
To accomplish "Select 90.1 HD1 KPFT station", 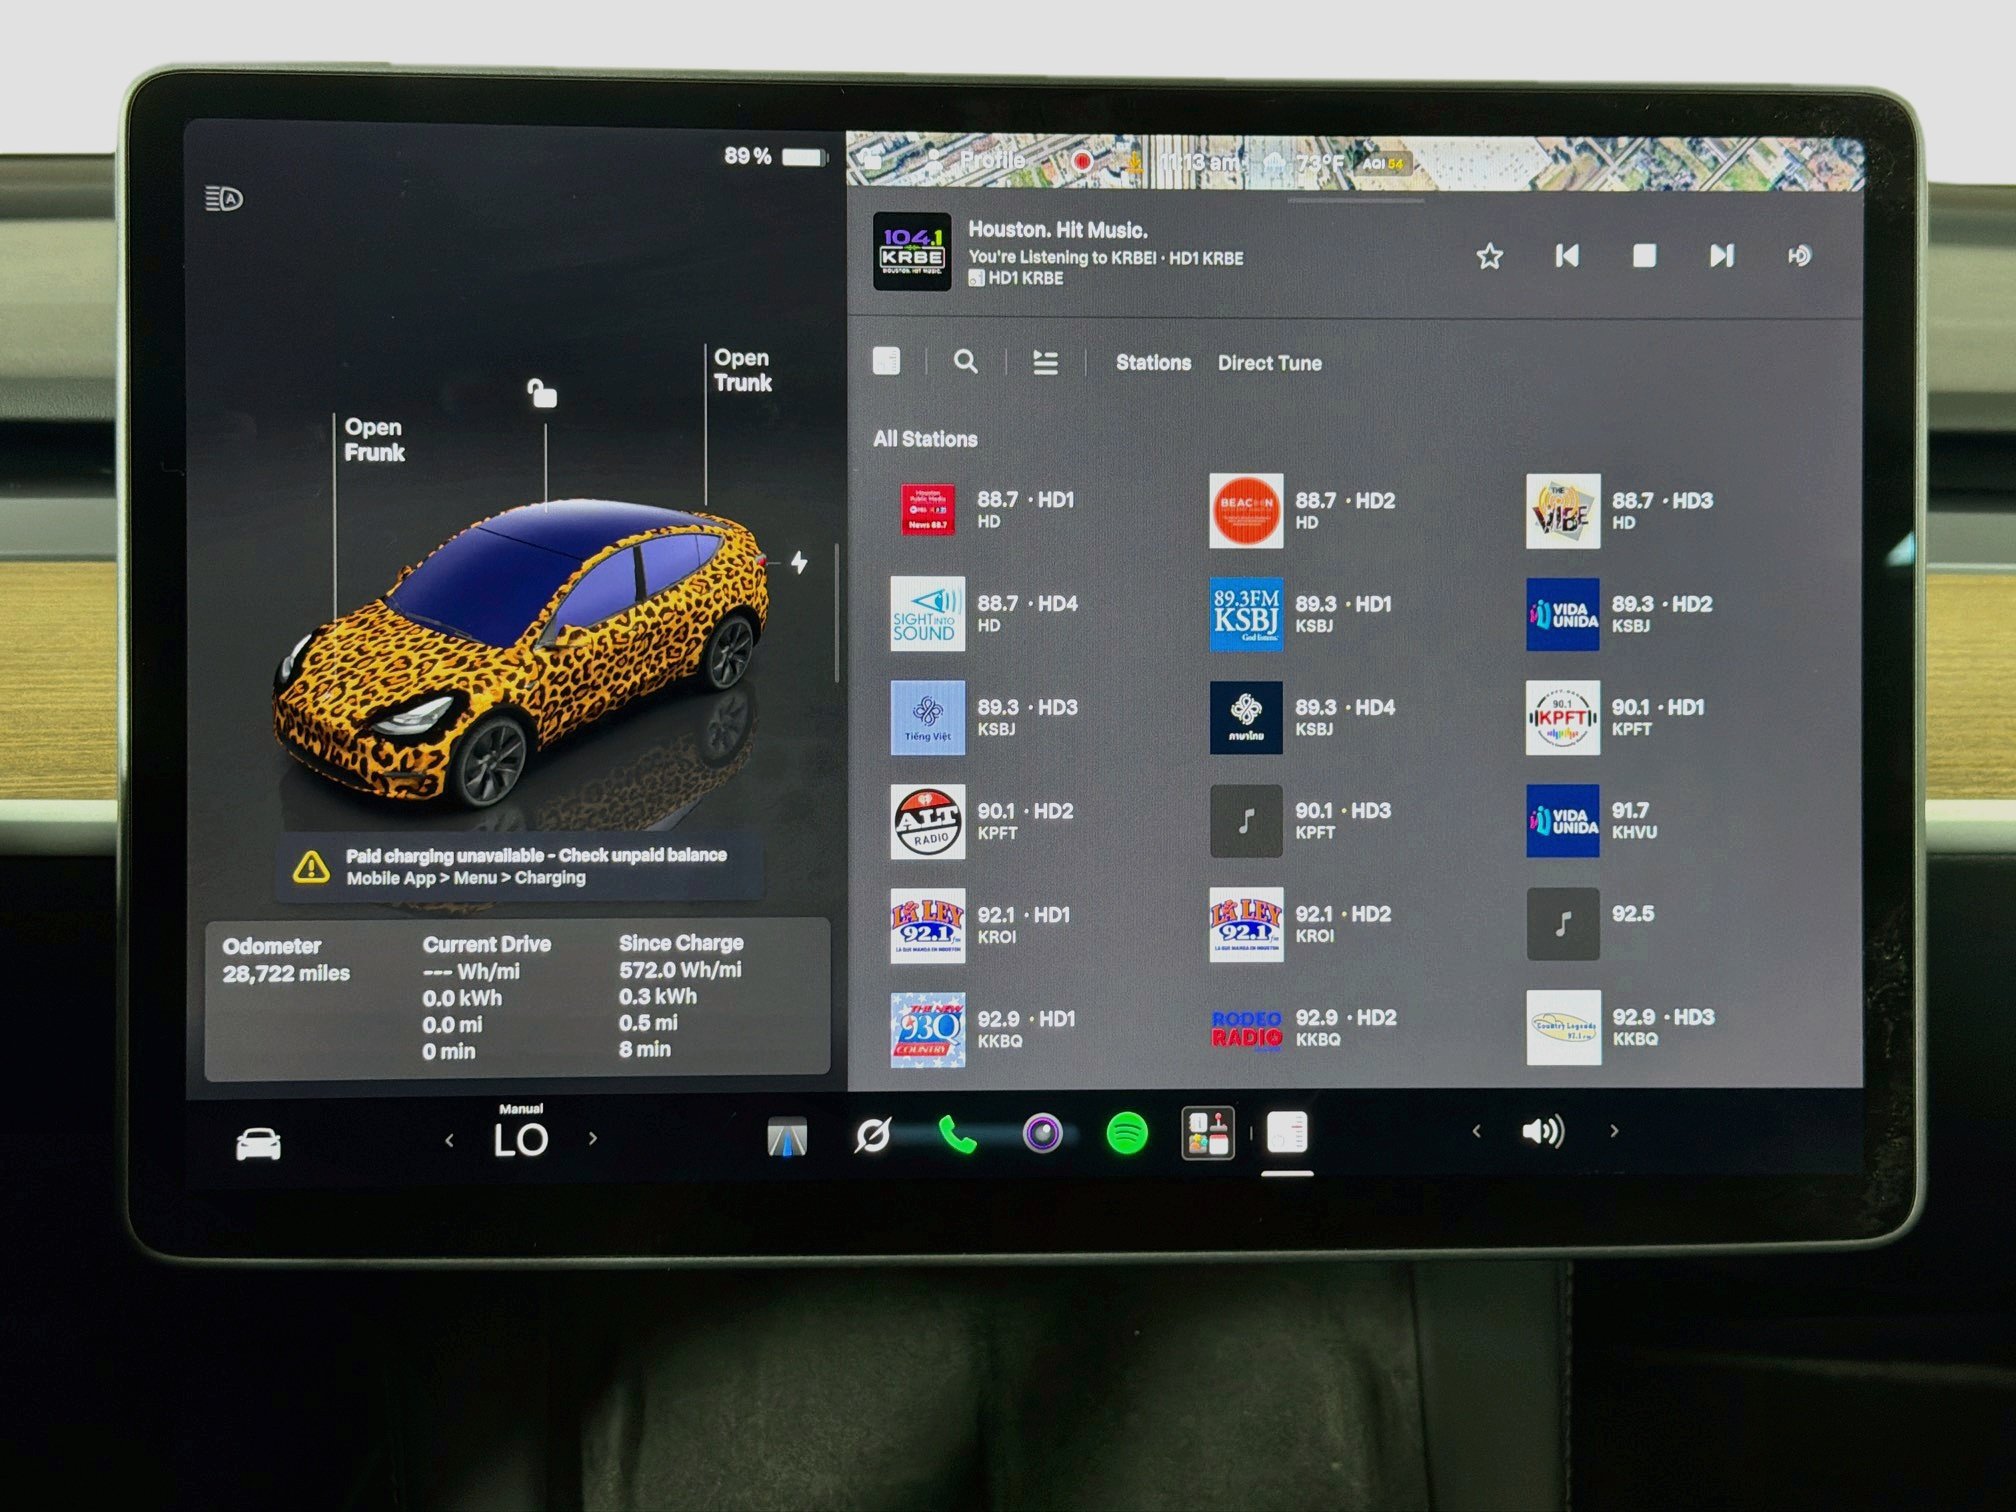I will pos(1616,718).
